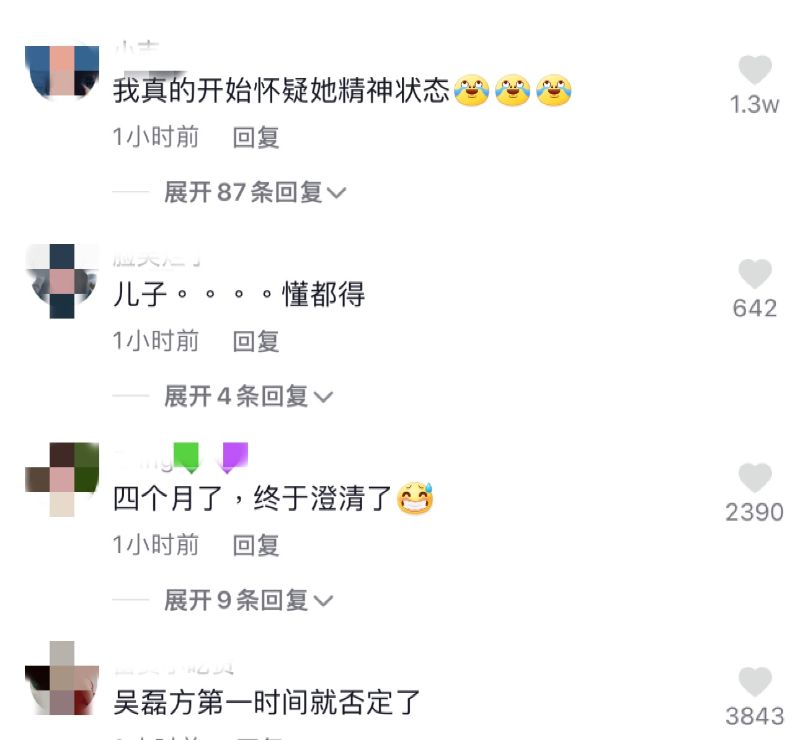Open username above 我真的开始怀疑 comment
The width and height of the screenshot is (800, 740).
pos(137,48)
